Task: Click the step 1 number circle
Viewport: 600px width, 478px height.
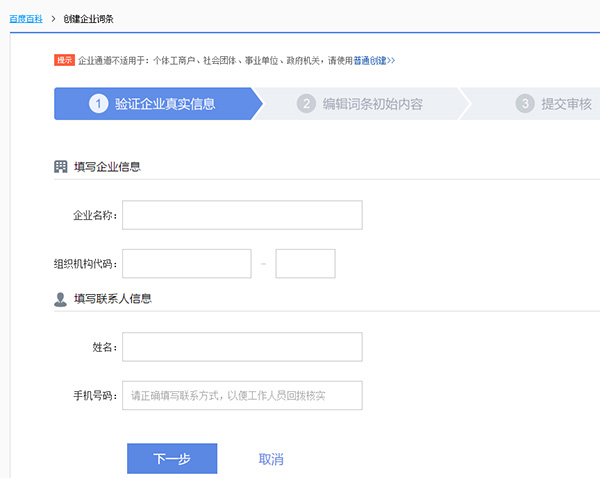Action: (x=98, y=104)
